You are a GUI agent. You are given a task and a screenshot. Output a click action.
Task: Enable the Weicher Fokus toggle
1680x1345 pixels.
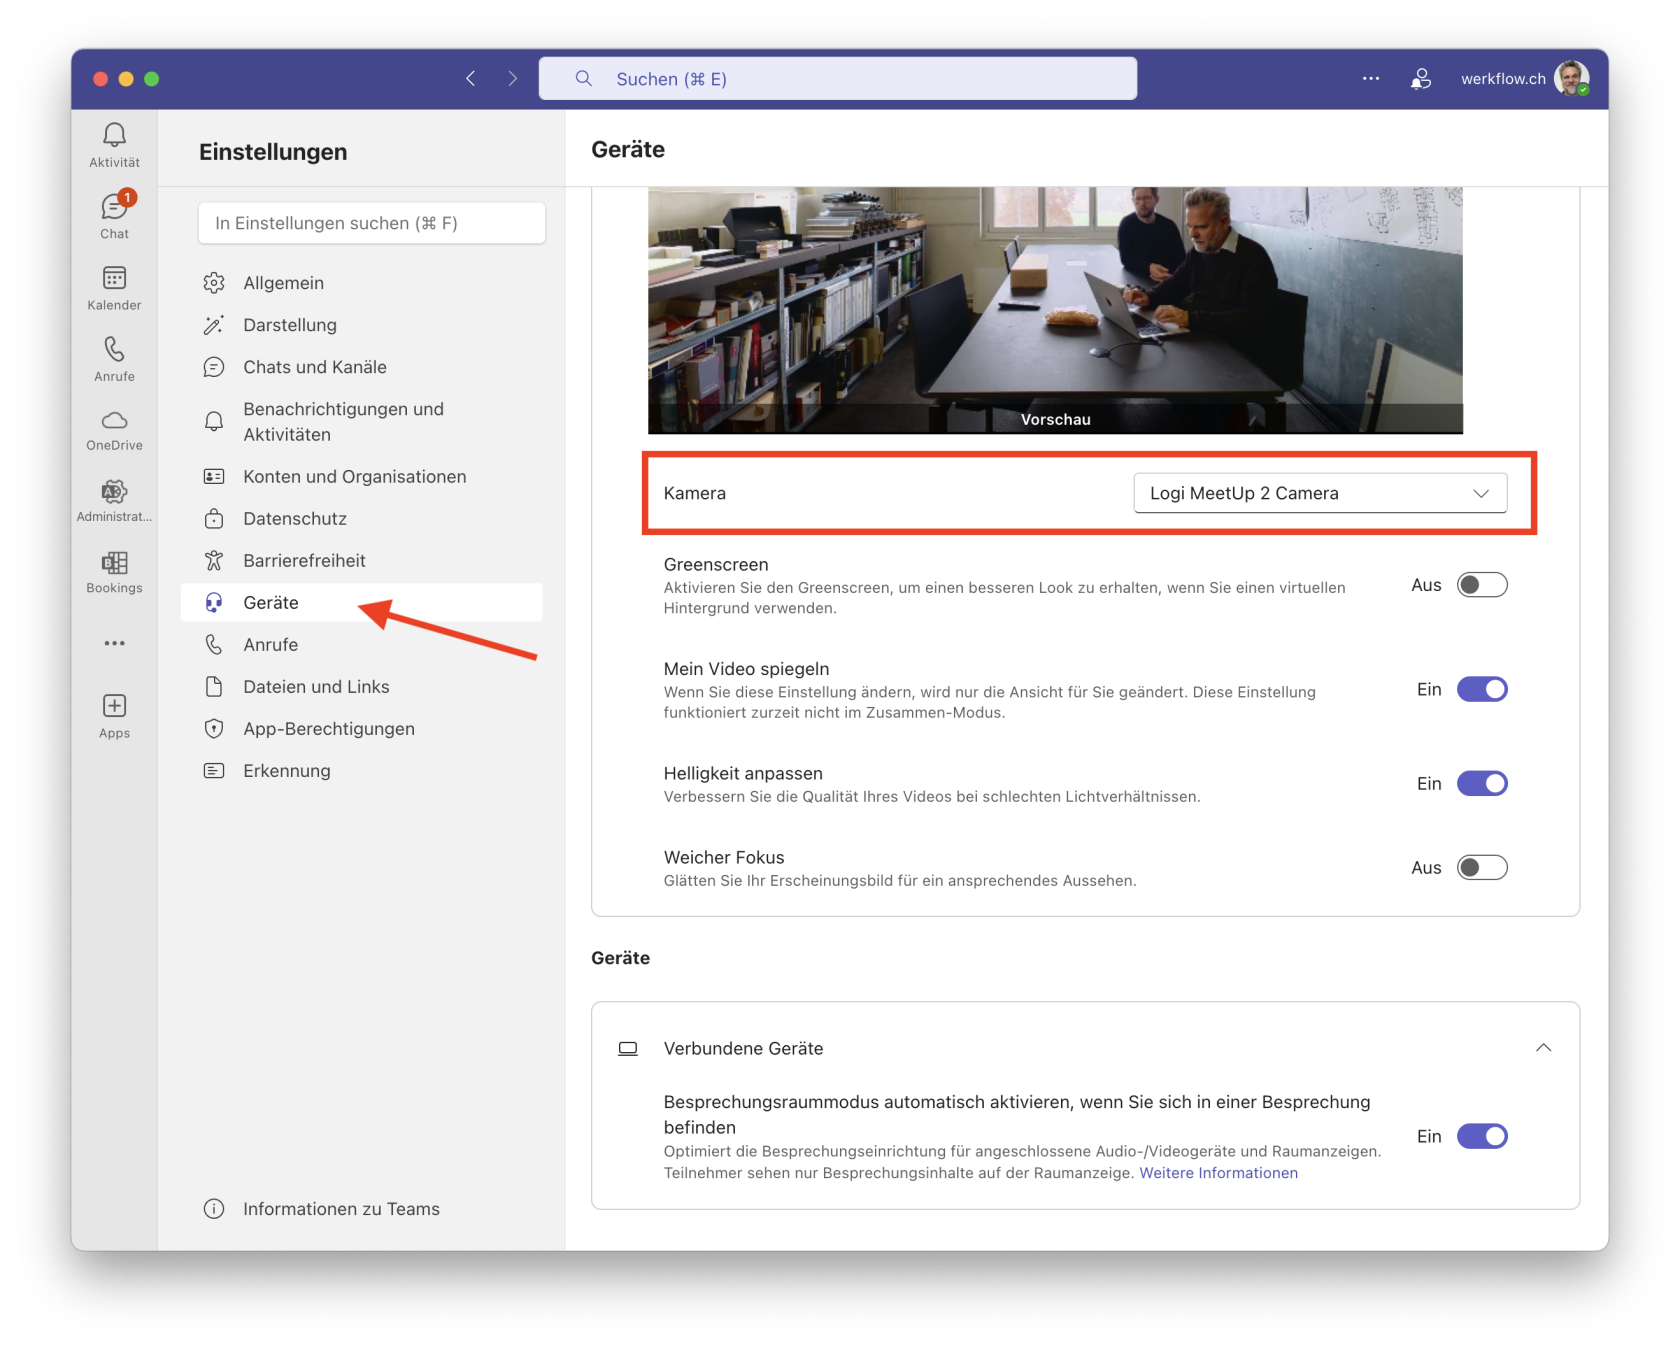click(x=1481, y=868)
